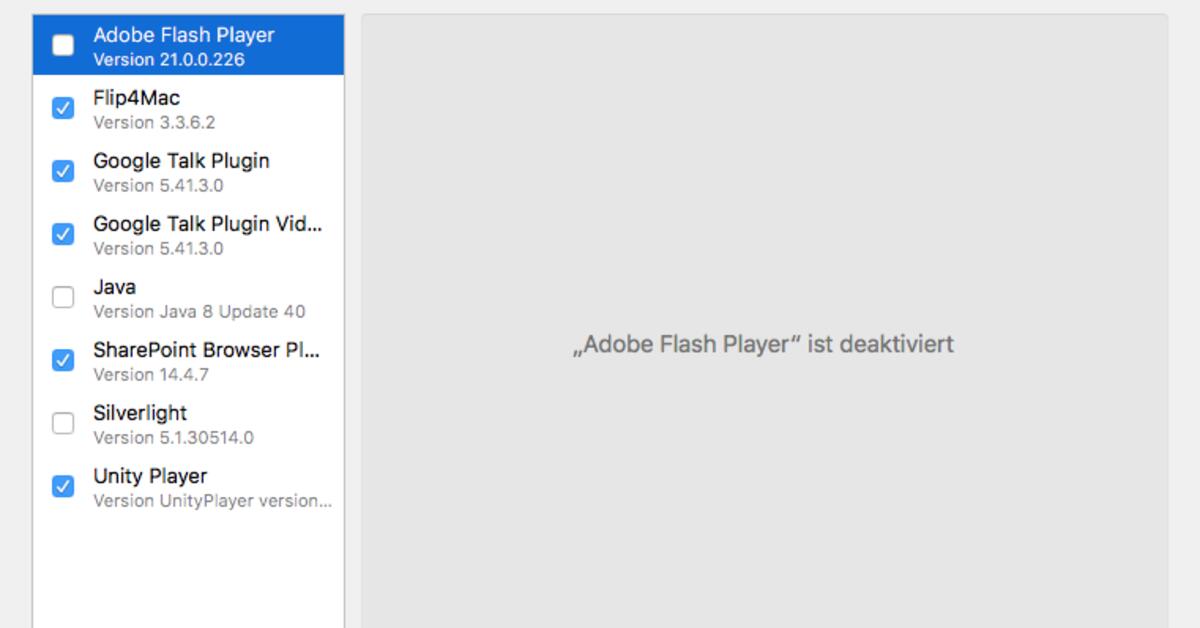Enable the Adobe Flash Player checkbox
This screenshot has height=628, width=1200.
point(63,45)
